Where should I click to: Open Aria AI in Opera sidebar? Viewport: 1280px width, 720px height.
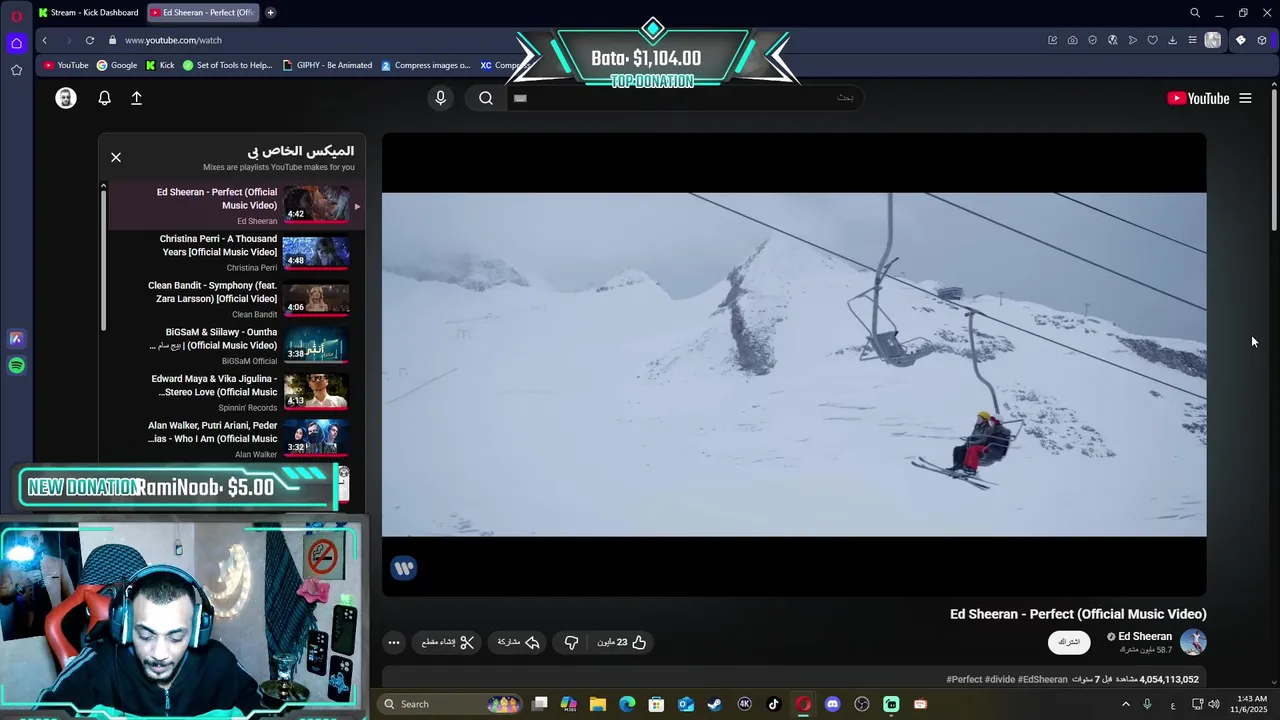click(16, 339)
